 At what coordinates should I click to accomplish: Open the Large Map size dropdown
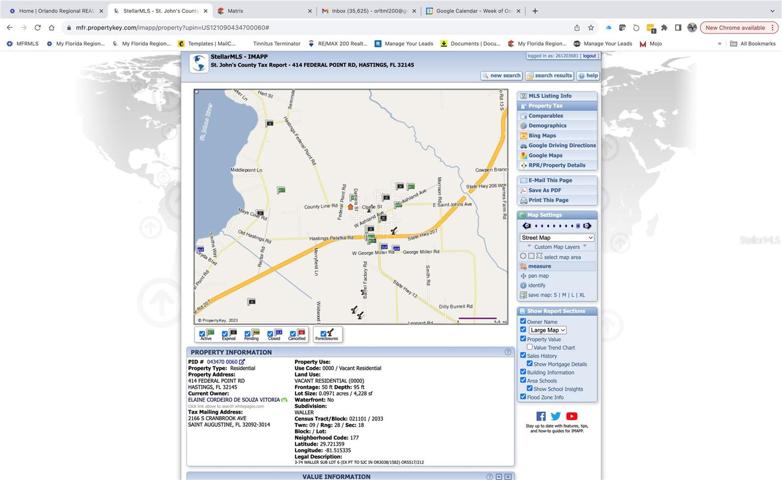(547, 330)
